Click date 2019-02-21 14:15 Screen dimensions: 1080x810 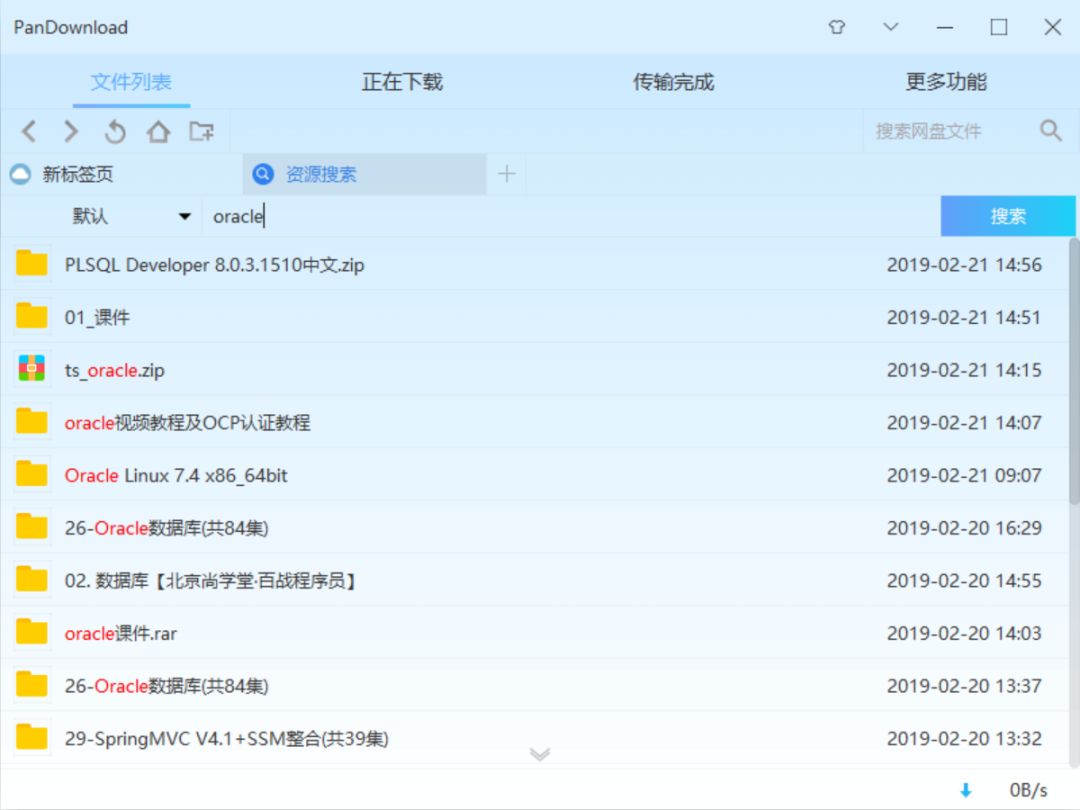[x=964, y=371]
